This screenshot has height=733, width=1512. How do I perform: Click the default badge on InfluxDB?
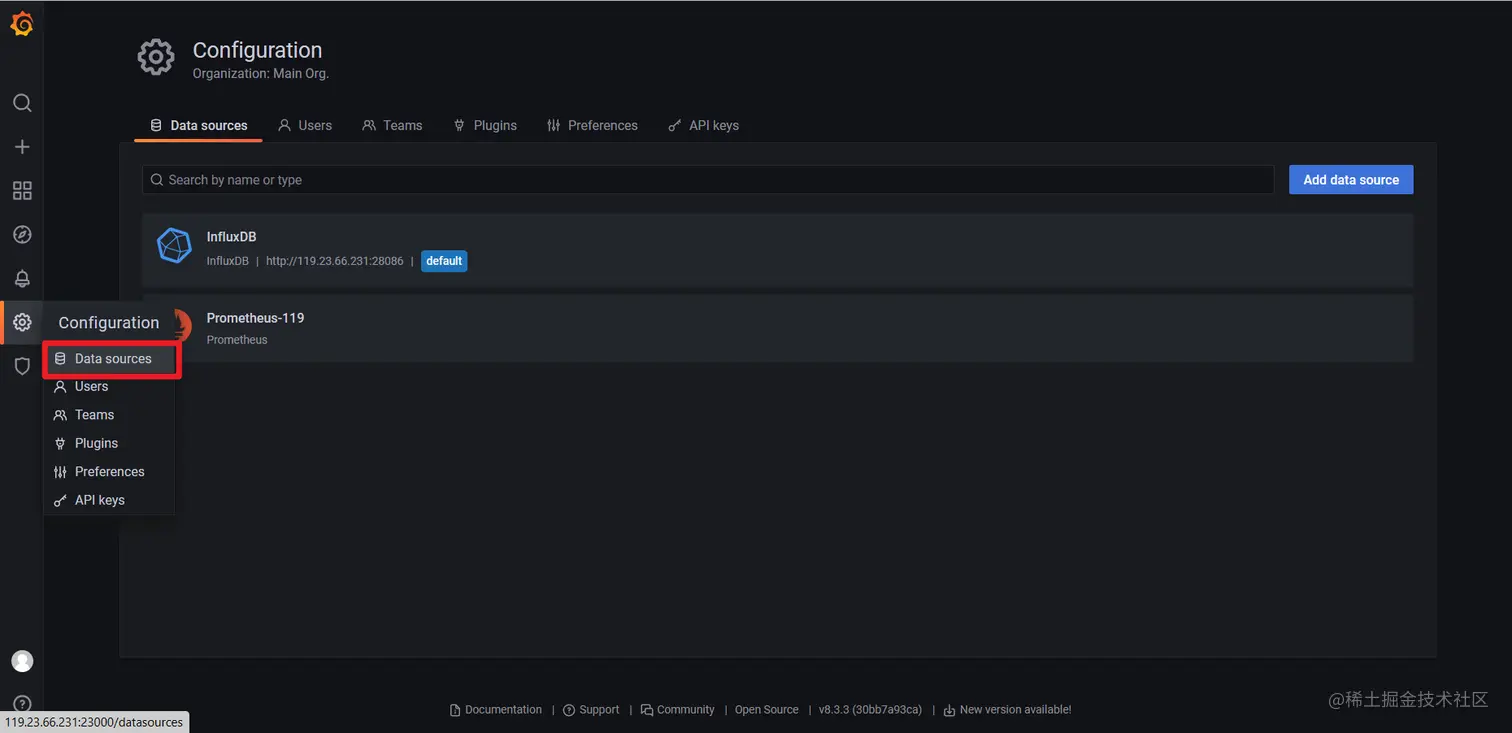tap(444, 261)
